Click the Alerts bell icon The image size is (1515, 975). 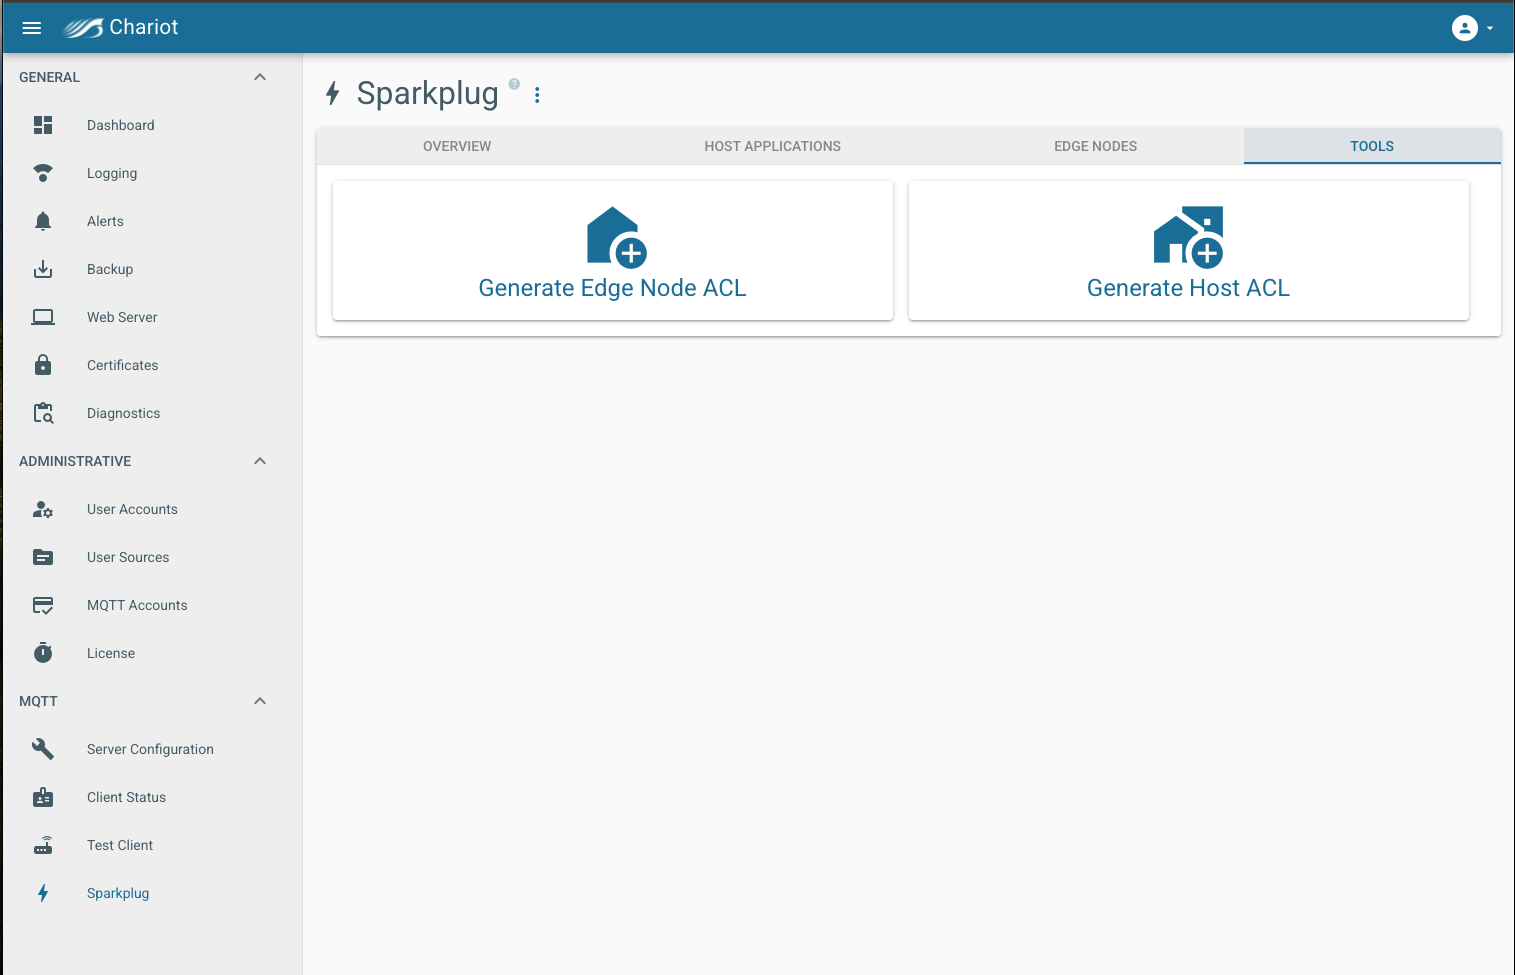(x=43, y=221)
